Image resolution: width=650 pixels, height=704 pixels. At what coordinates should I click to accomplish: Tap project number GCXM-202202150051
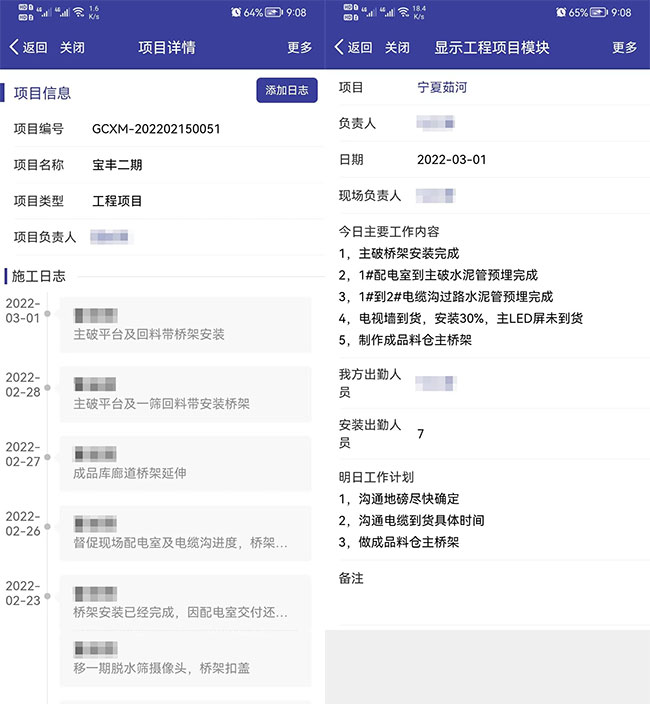click(x=156, y=129)
